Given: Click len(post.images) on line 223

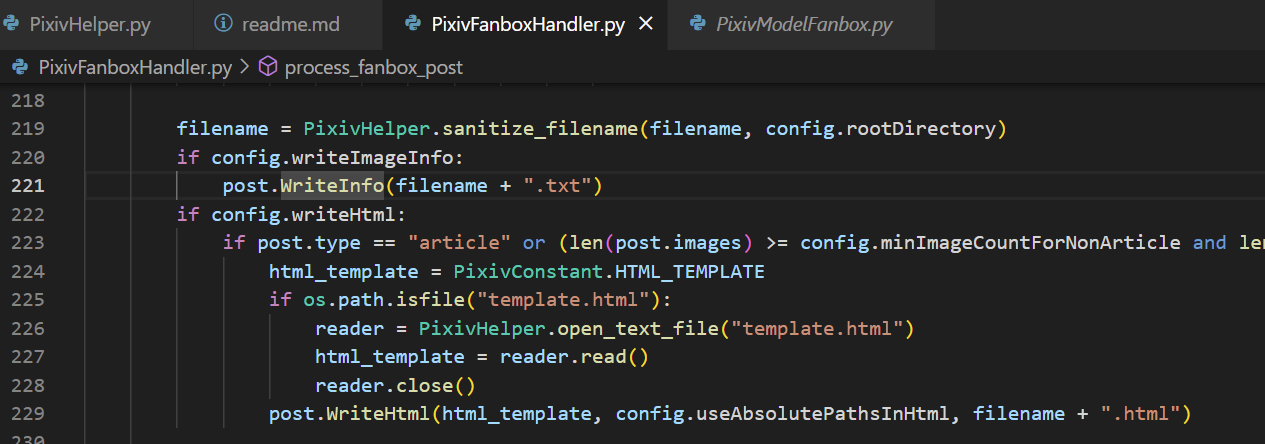Looking at the screenshot, I should click(x=662, y=243).
